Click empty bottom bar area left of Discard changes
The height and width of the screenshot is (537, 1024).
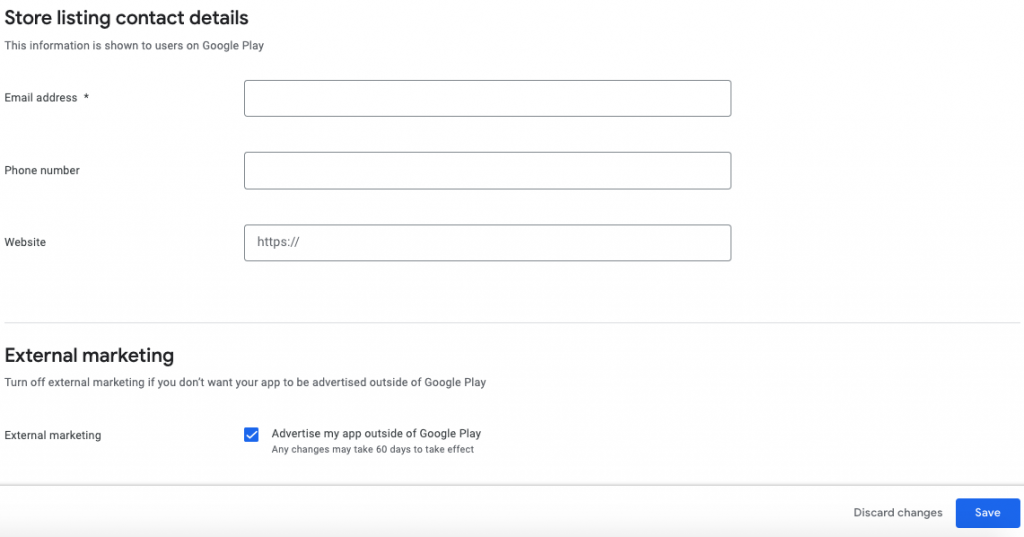click(x=400, y=513)
